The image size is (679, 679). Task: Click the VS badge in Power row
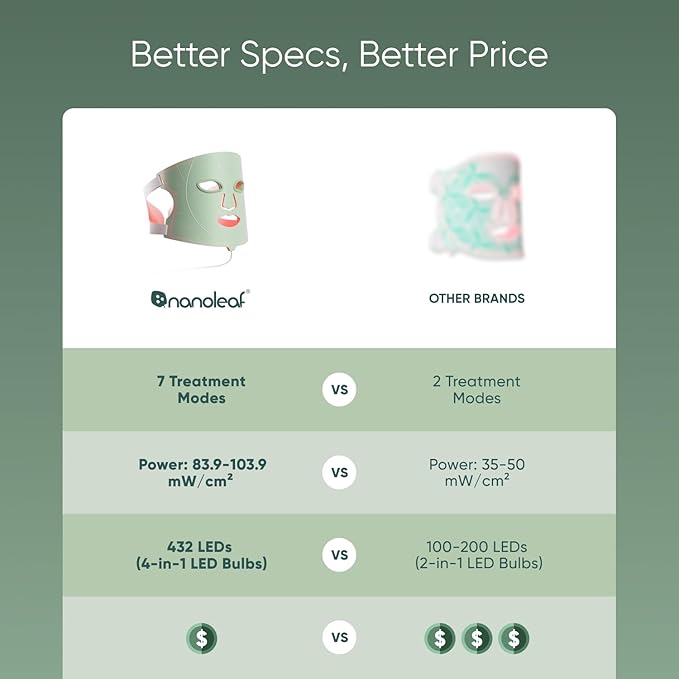339,472
